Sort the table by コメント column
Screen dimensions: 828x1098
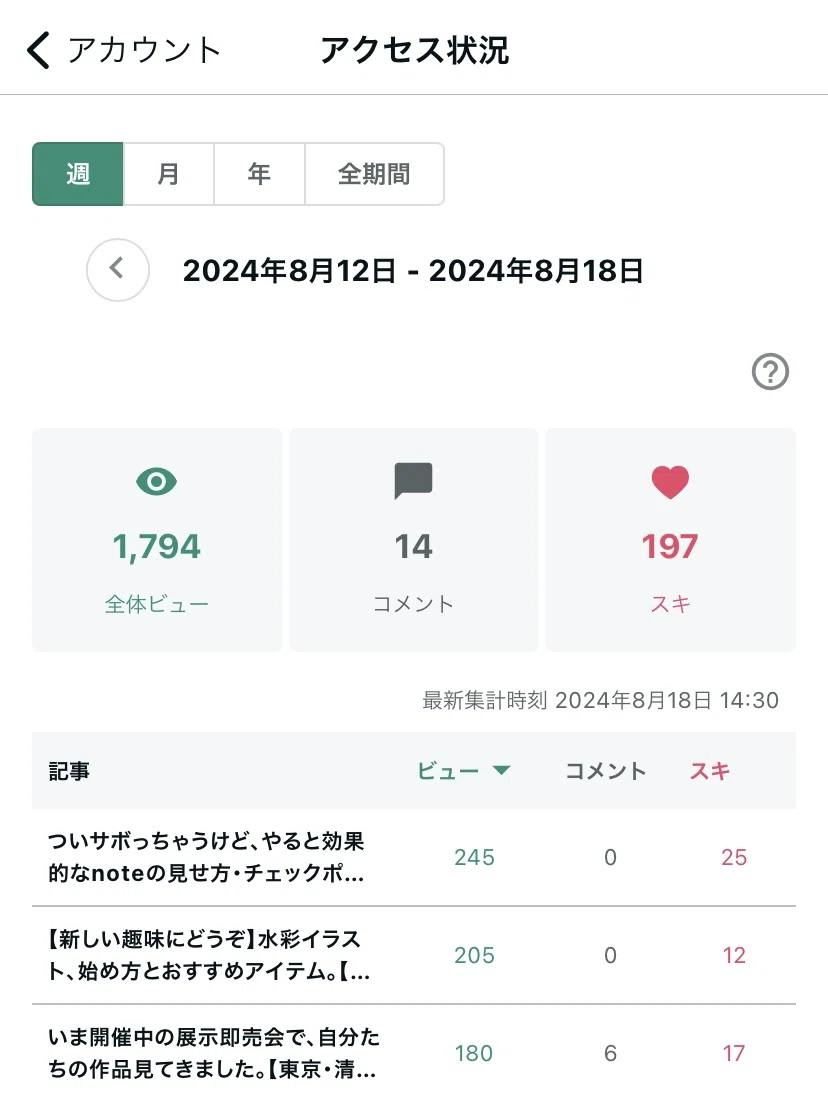click(605, 771)
